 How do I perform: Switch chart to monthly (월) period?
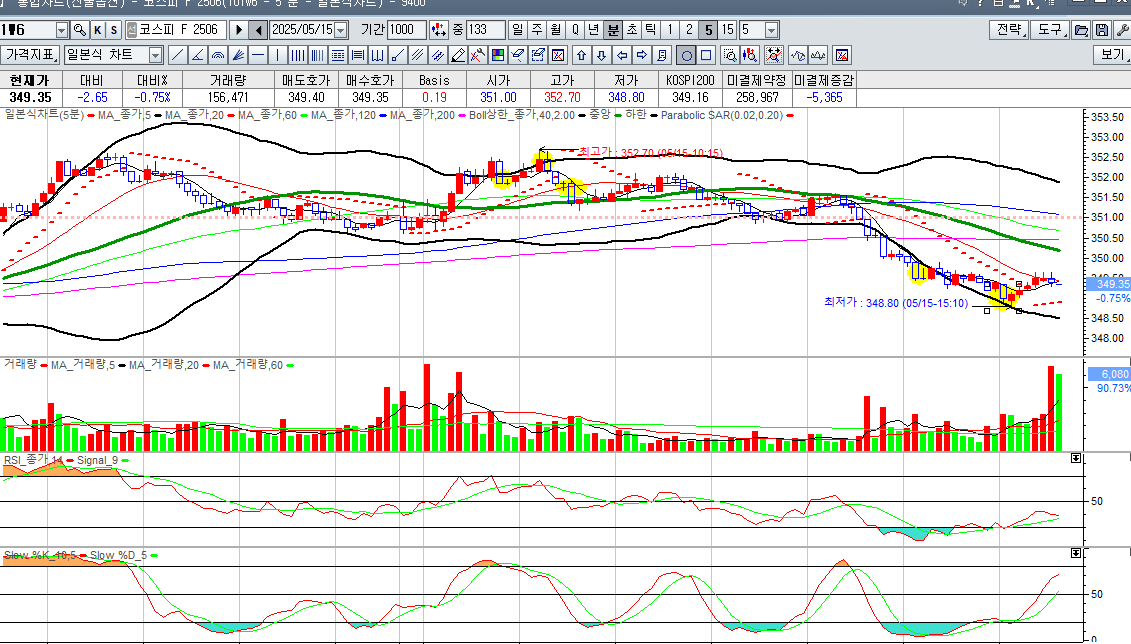(x=556, y=30)
